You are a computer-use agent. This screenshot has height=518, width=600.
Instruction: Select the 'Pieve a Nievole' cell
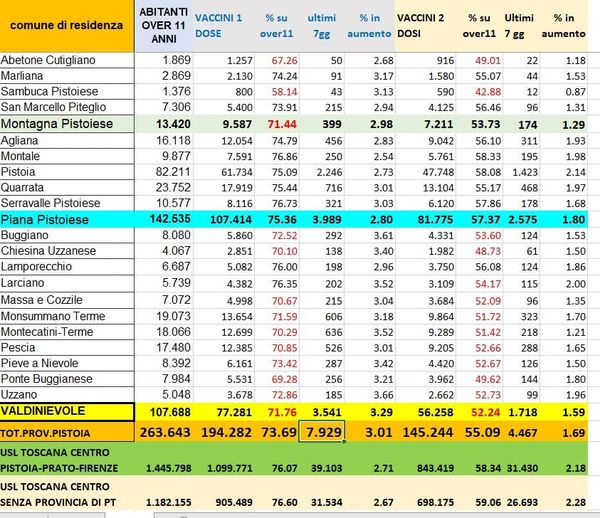coord(67,363)
